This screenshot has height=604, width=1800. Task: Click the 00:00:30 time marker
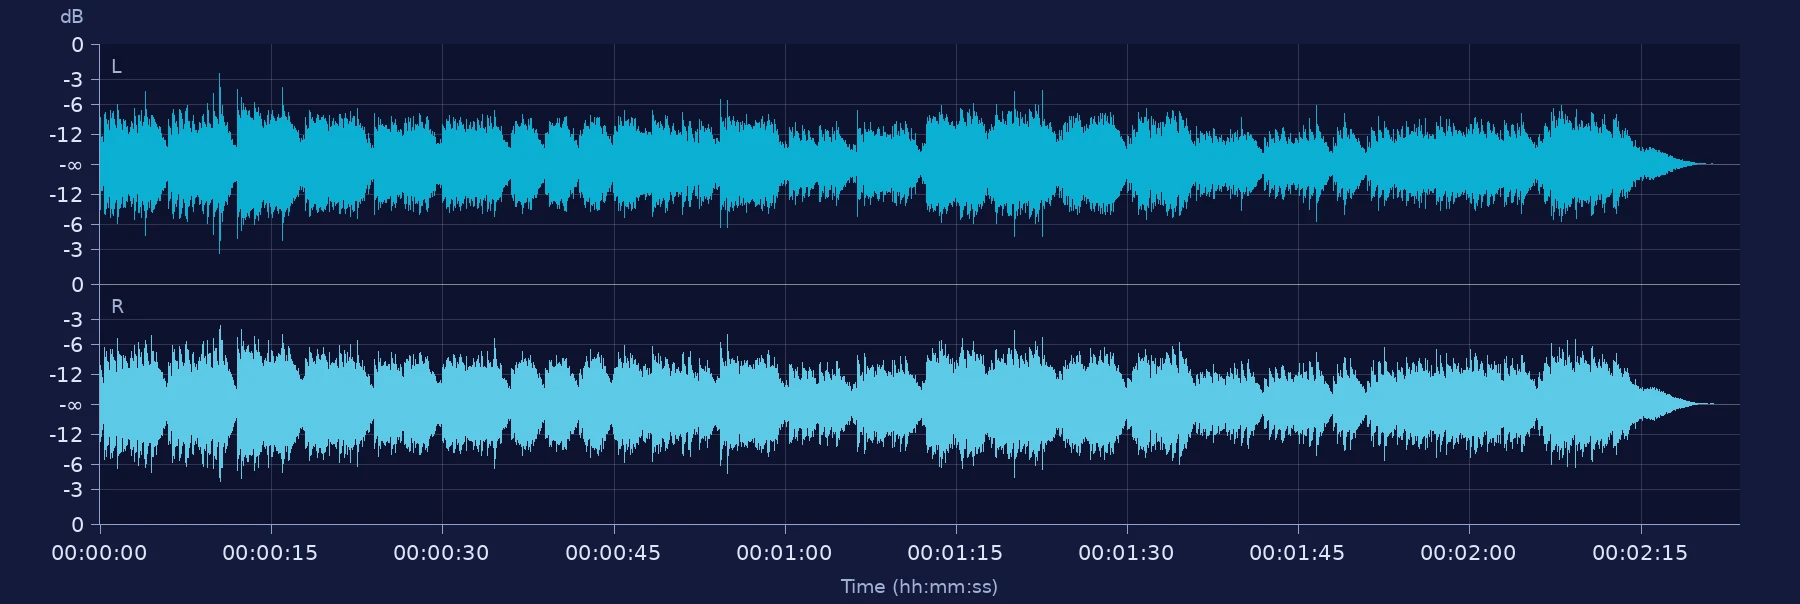441,553
